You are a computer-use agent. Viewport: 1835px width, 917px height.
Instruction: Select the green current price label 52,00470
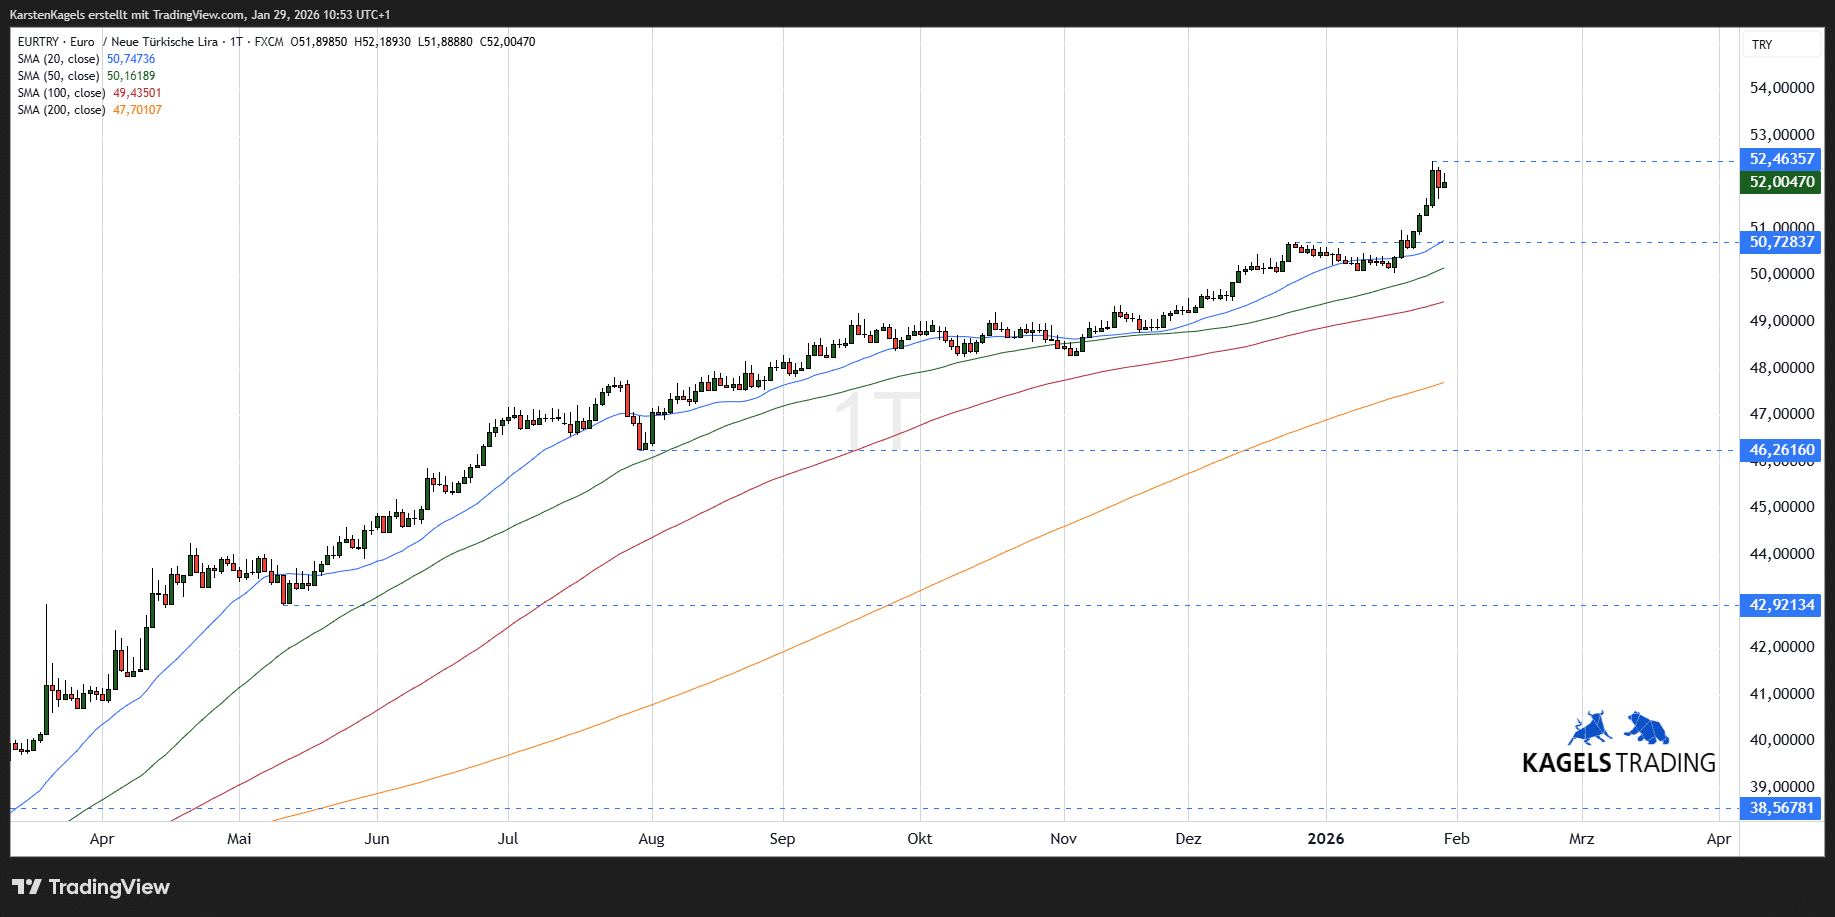(x=1781, y=182)
